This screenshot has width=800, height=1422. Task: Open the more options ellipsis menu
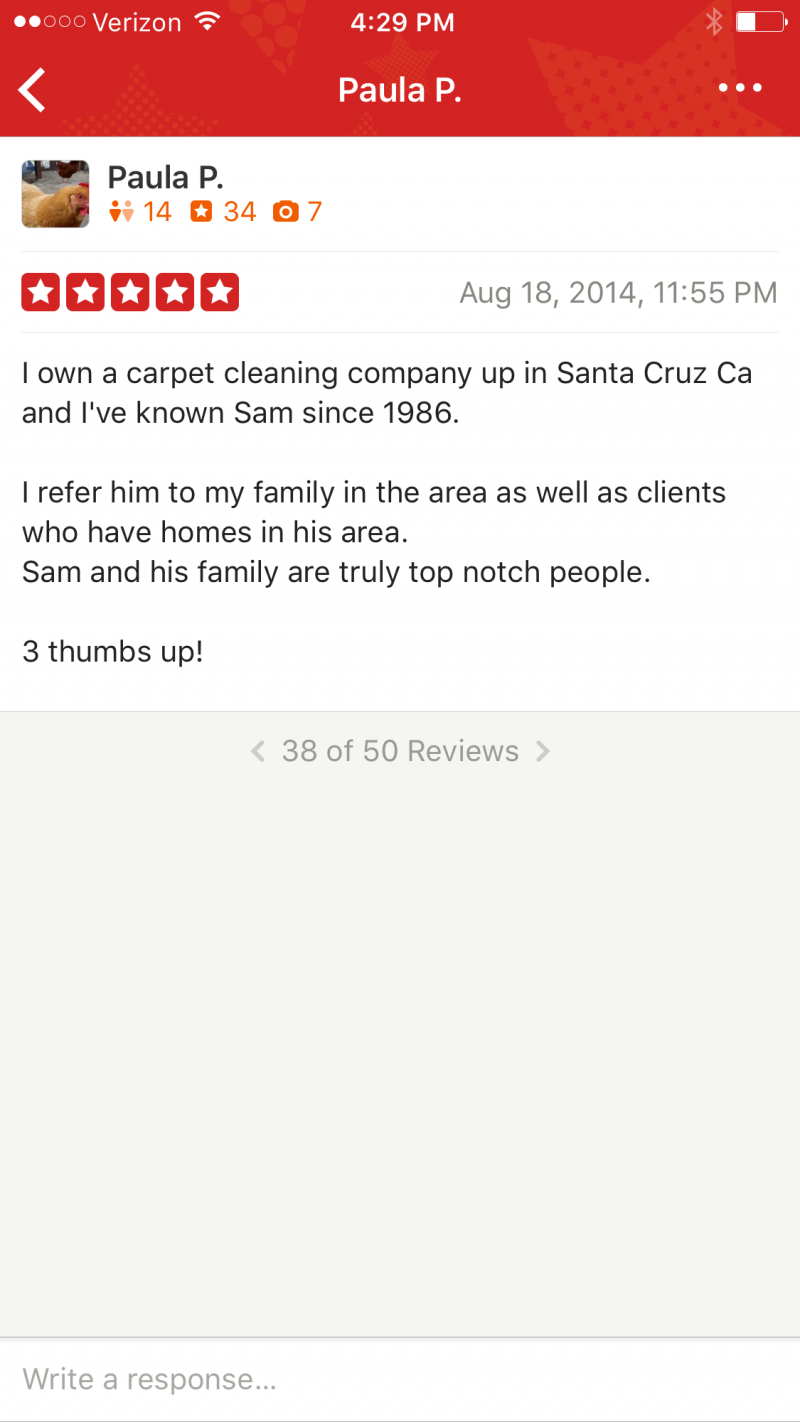[x=740, y=88]
